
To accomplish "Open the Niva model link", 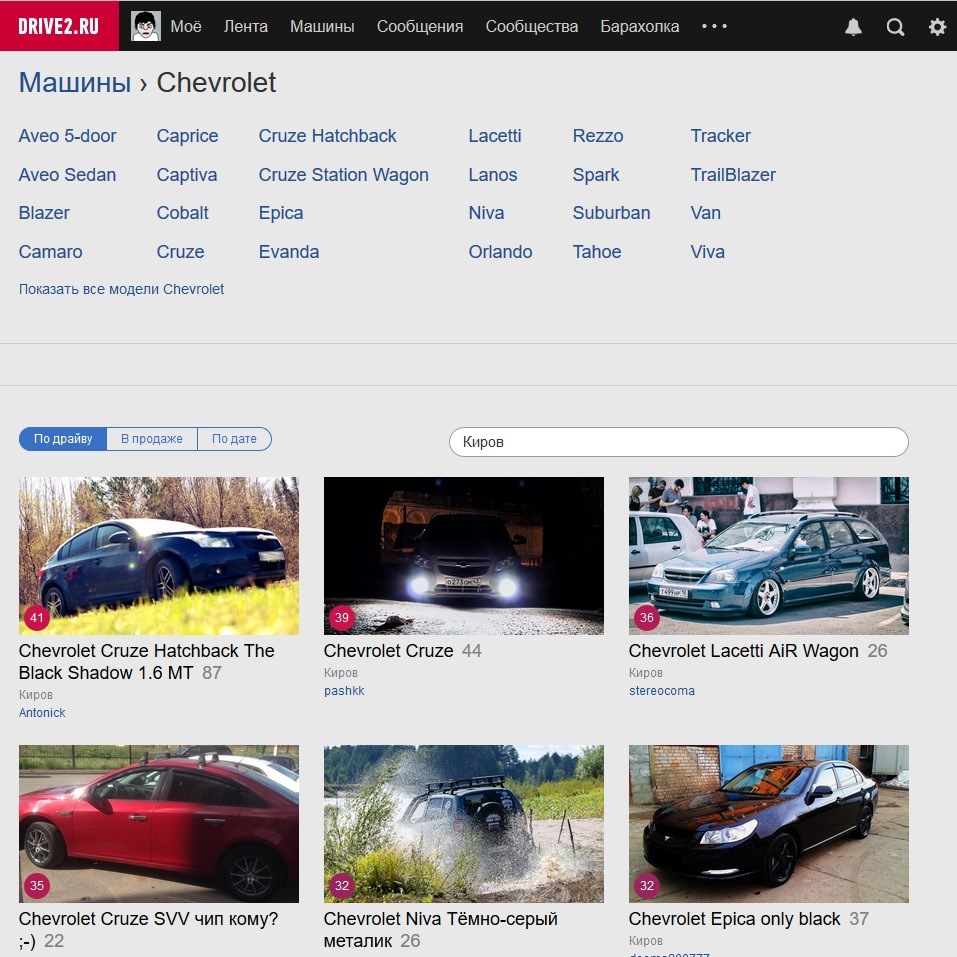I will coord(486,213).
